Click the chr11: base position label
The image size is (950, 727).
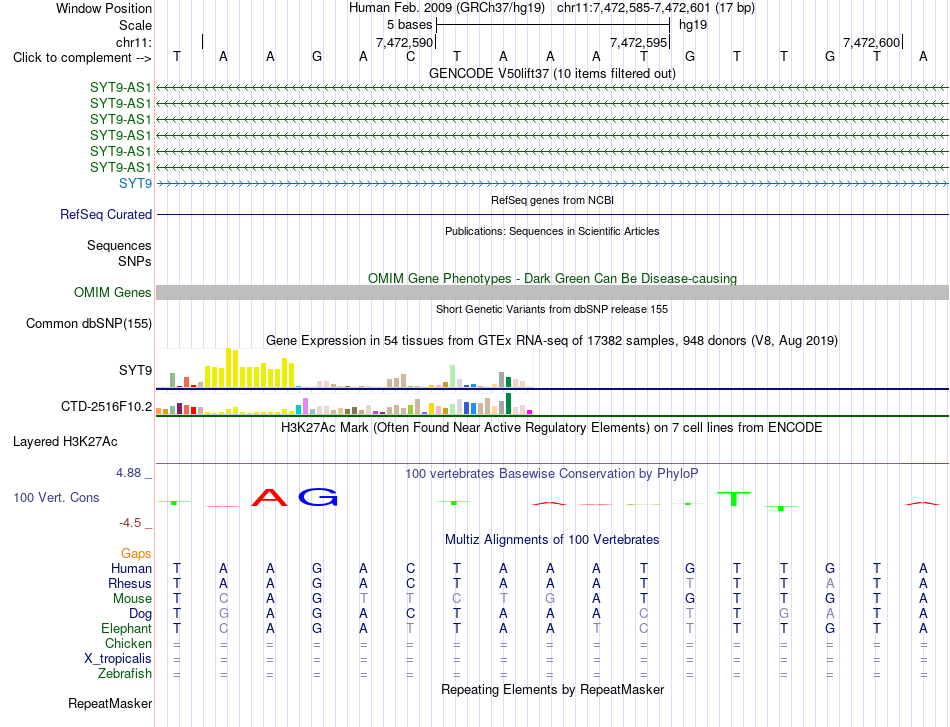(x=134, y=42)
